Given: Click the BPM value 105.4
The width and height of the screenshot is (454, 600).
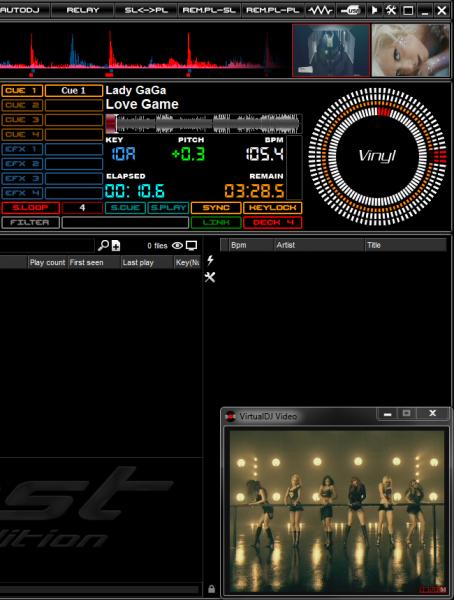Looking at the screenshot, I should click(x=265, y=154).
